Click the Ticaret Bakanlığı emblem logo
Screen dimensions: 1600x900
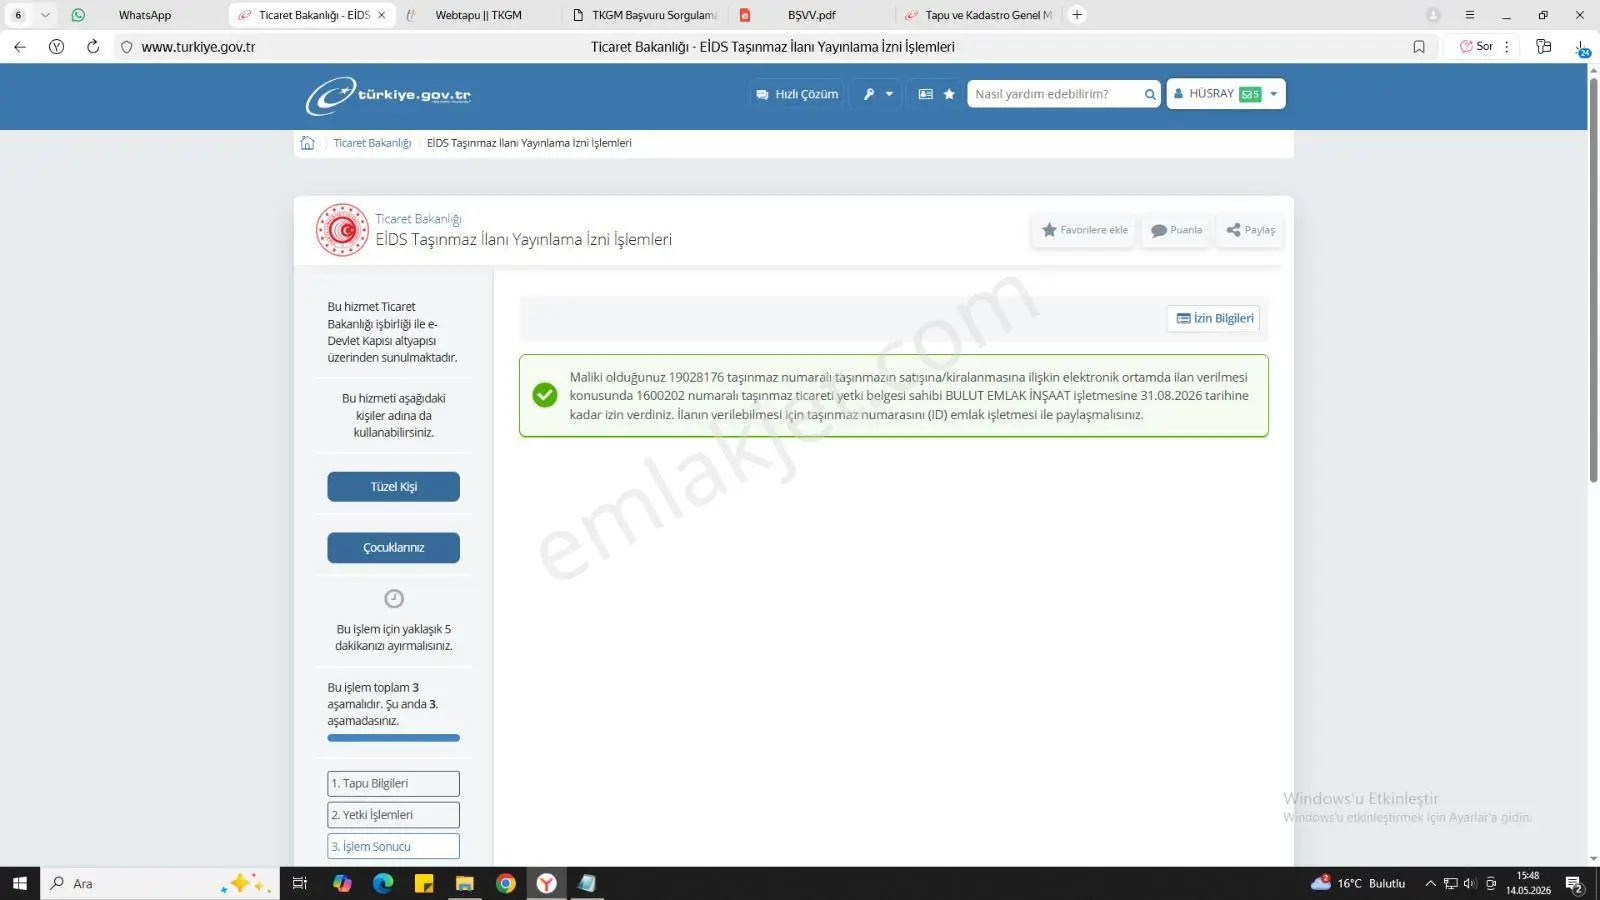coord(342,230)
